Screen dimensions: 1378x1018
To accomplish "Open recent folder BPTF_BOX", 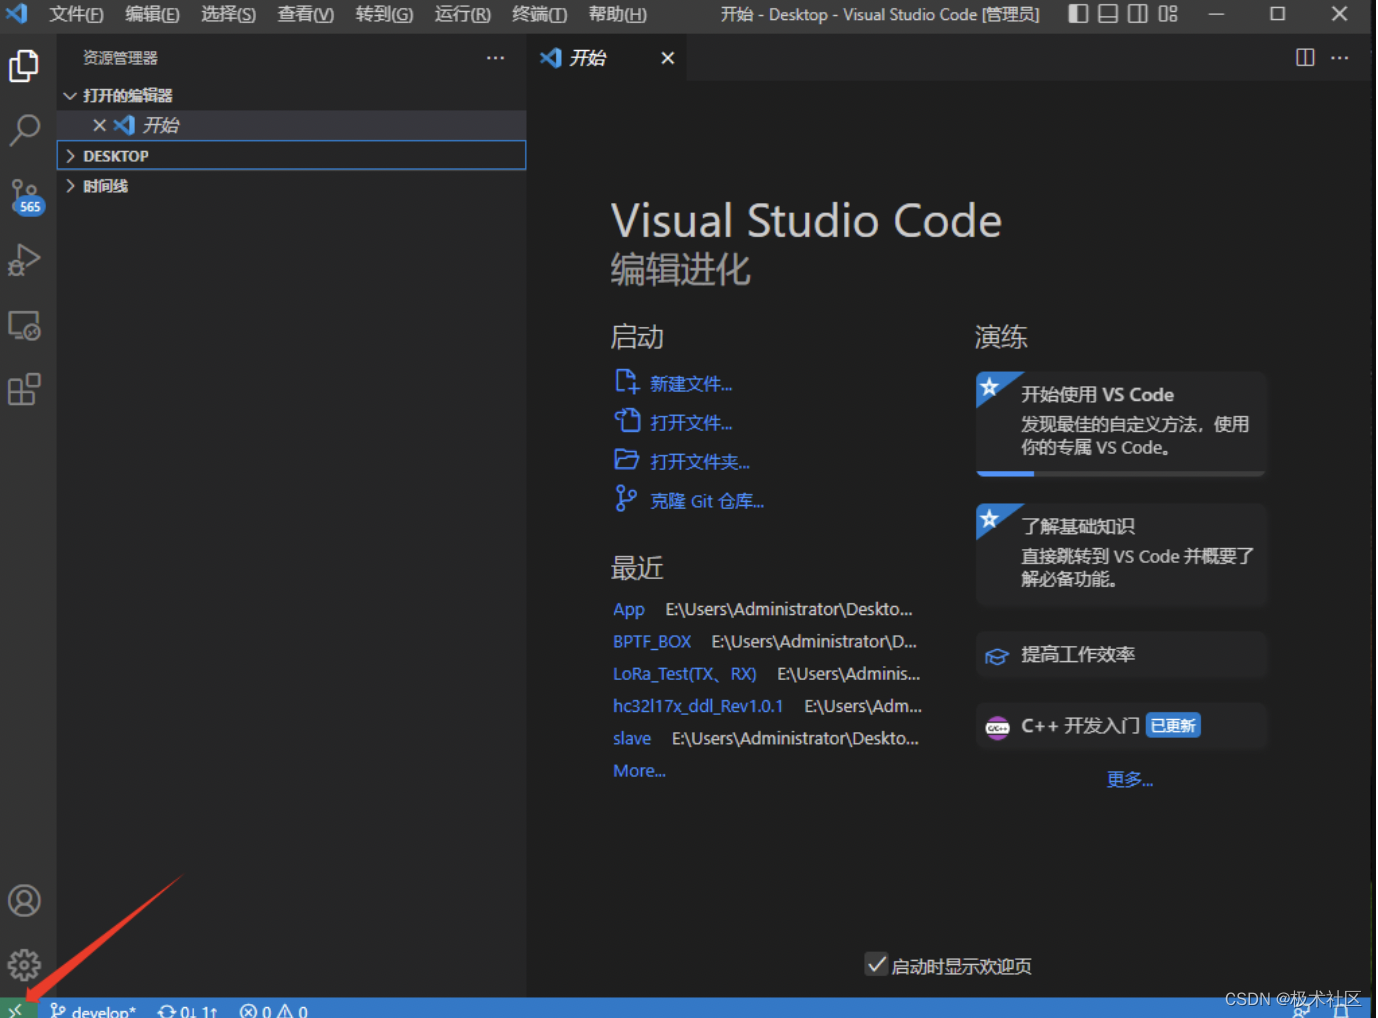I will point(652,641).
